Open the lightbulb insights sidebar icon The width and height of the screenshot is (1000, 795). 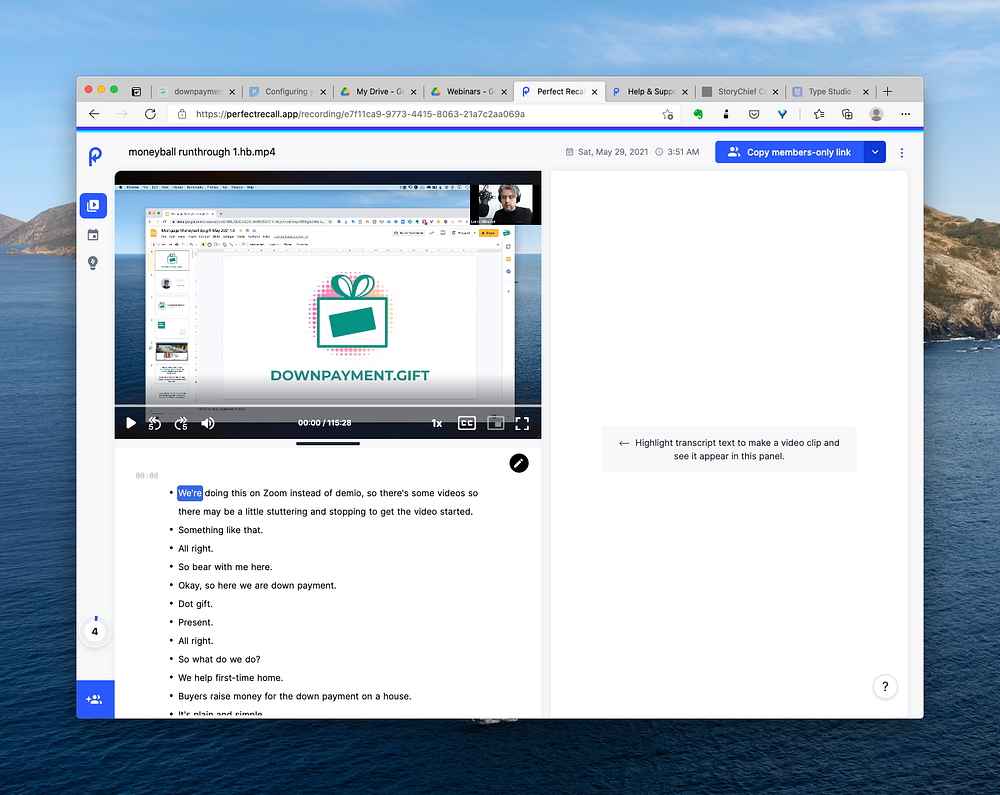(93, 263)
